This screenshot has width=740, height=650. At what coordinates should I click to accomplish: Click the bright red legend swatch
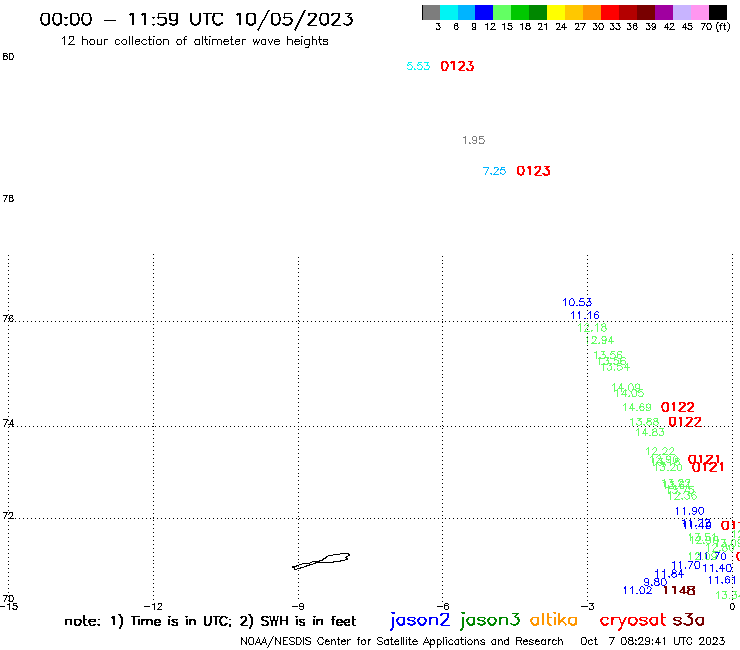point(610,12)
